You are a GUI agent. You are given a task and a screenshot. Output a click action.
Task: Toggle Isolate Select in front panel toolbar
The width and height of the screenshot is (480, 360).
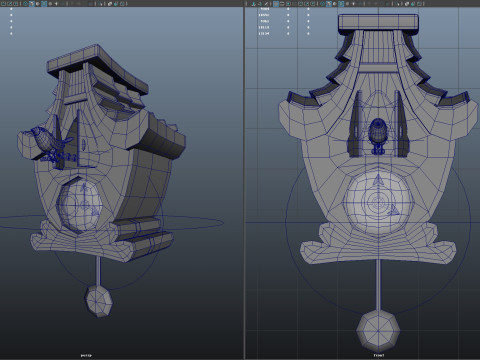click(397, 4)
